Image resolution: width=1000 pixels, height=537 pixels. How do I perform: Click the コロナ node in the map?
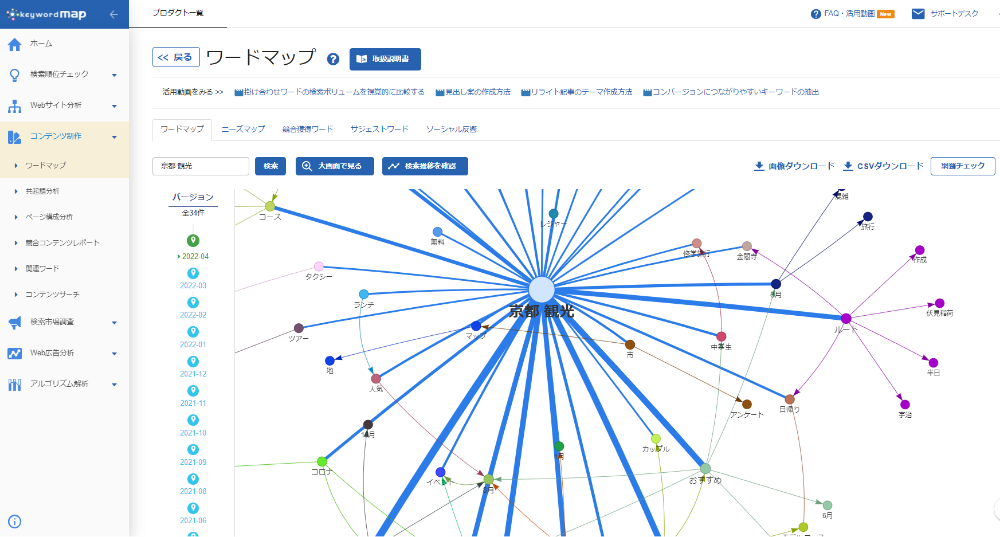tap(322, 462)
